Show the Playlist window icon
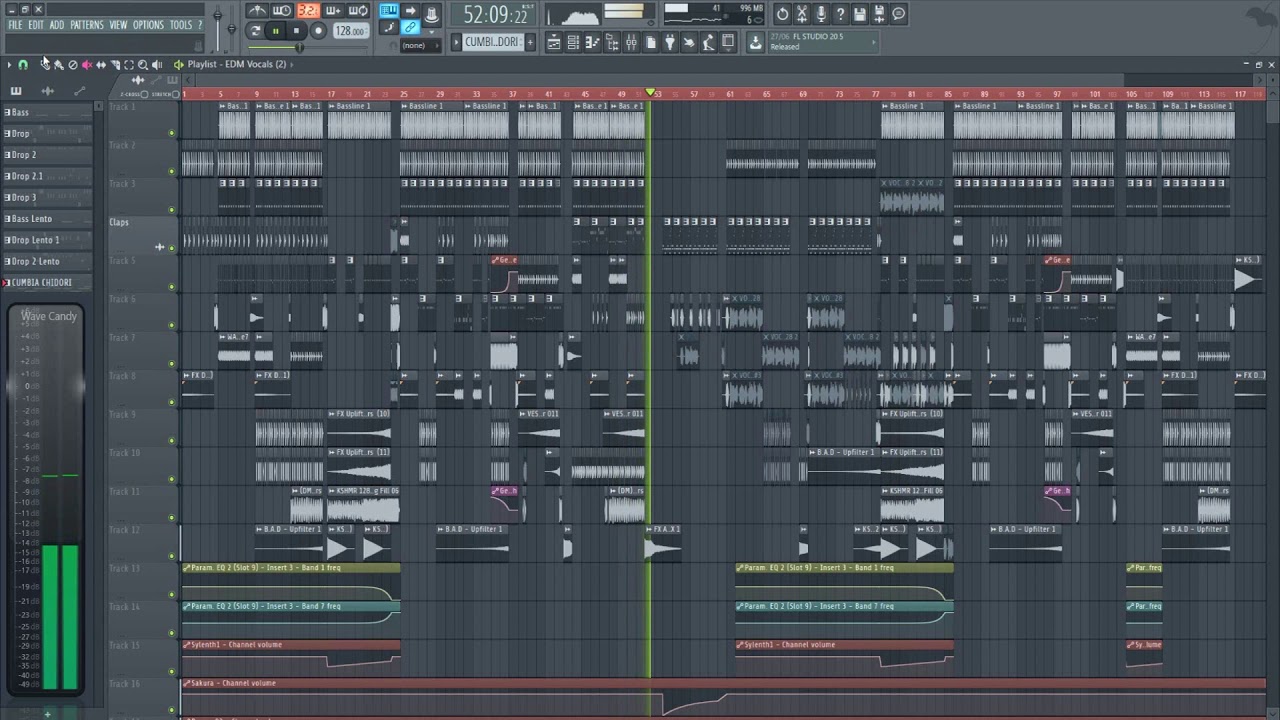This screenshot has height=720, width=1280. coord(554,42)
